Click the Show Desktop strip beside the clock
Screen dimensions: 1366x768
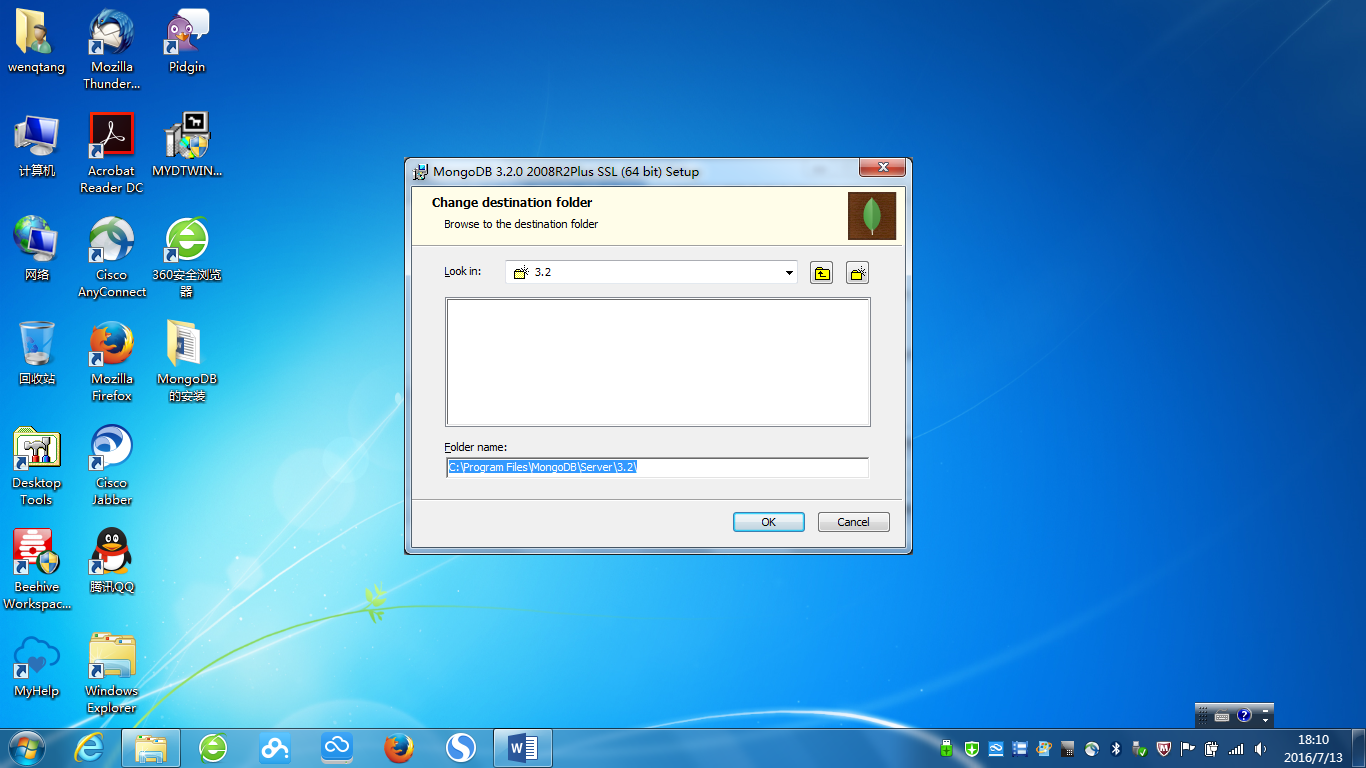[1358, 748]
